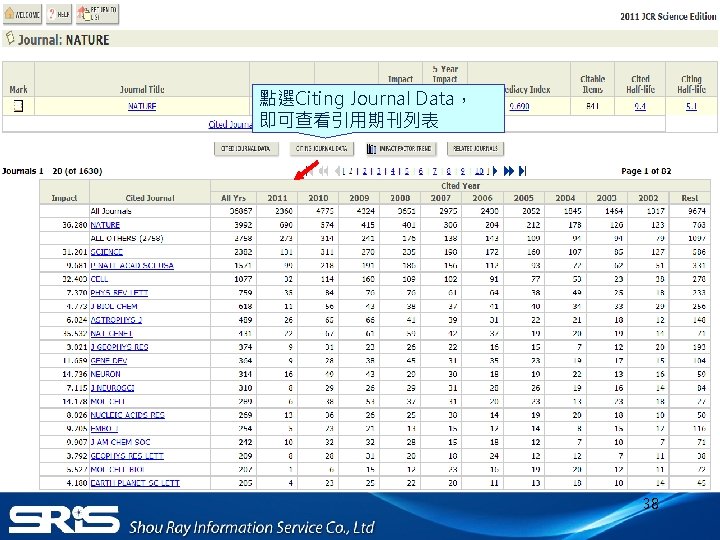The image size is (720, 540).
Task: Click the 2006 cited year column header
Action: point(482,198)
